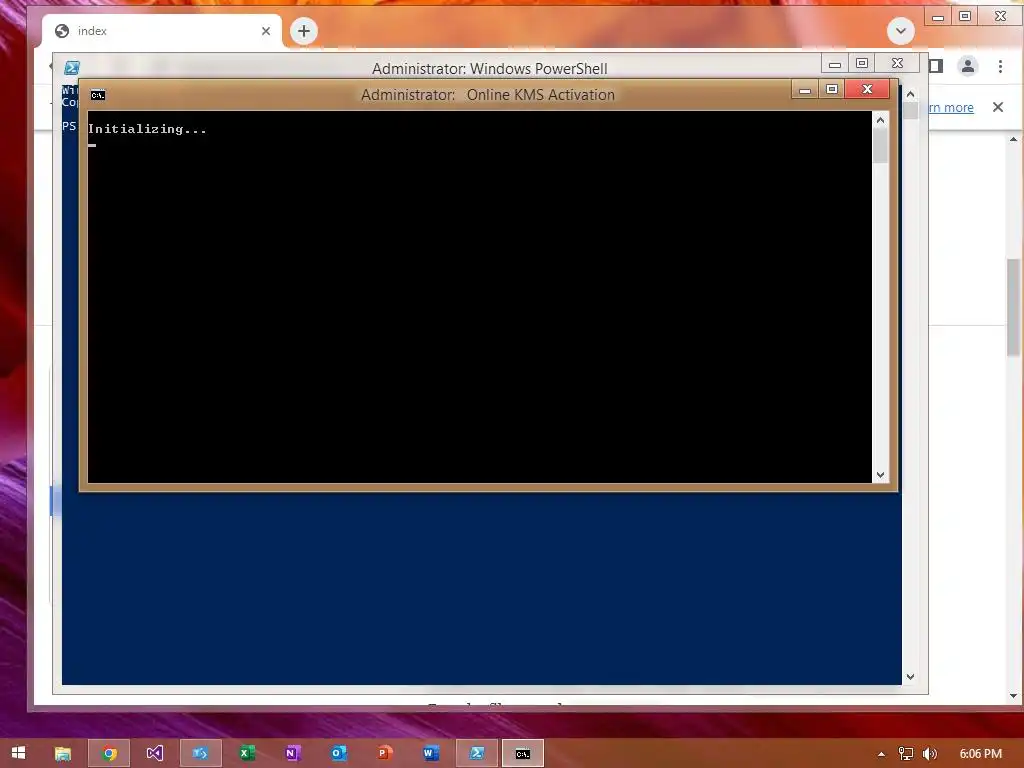Image resolution: width=1024 pixels, height=768 pixels.
Task: Close the Online KMS Activation window
Action: tap(867, 89)
